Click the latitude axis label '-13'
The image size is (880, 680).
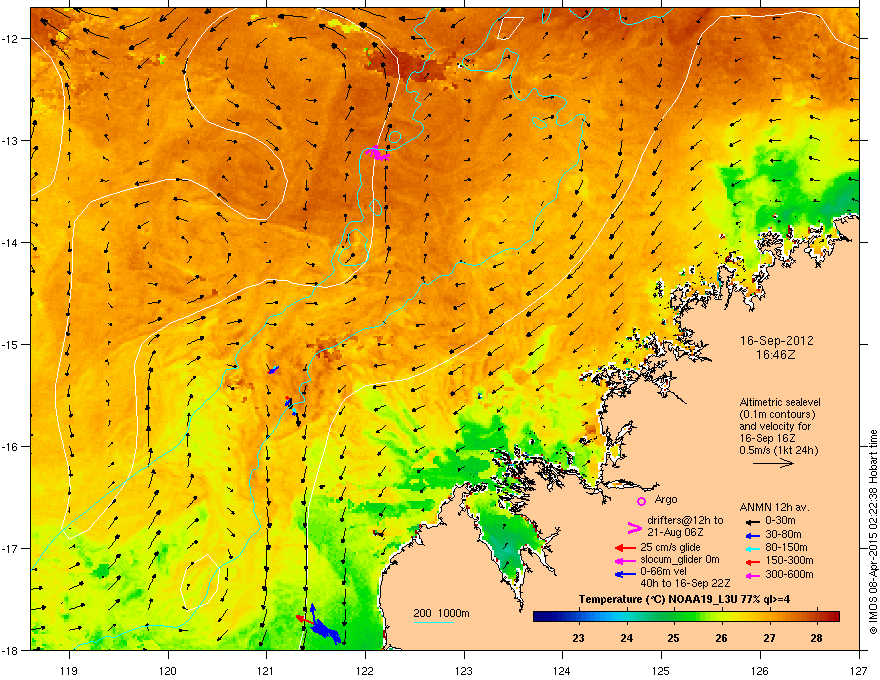[x=10, y=141]
